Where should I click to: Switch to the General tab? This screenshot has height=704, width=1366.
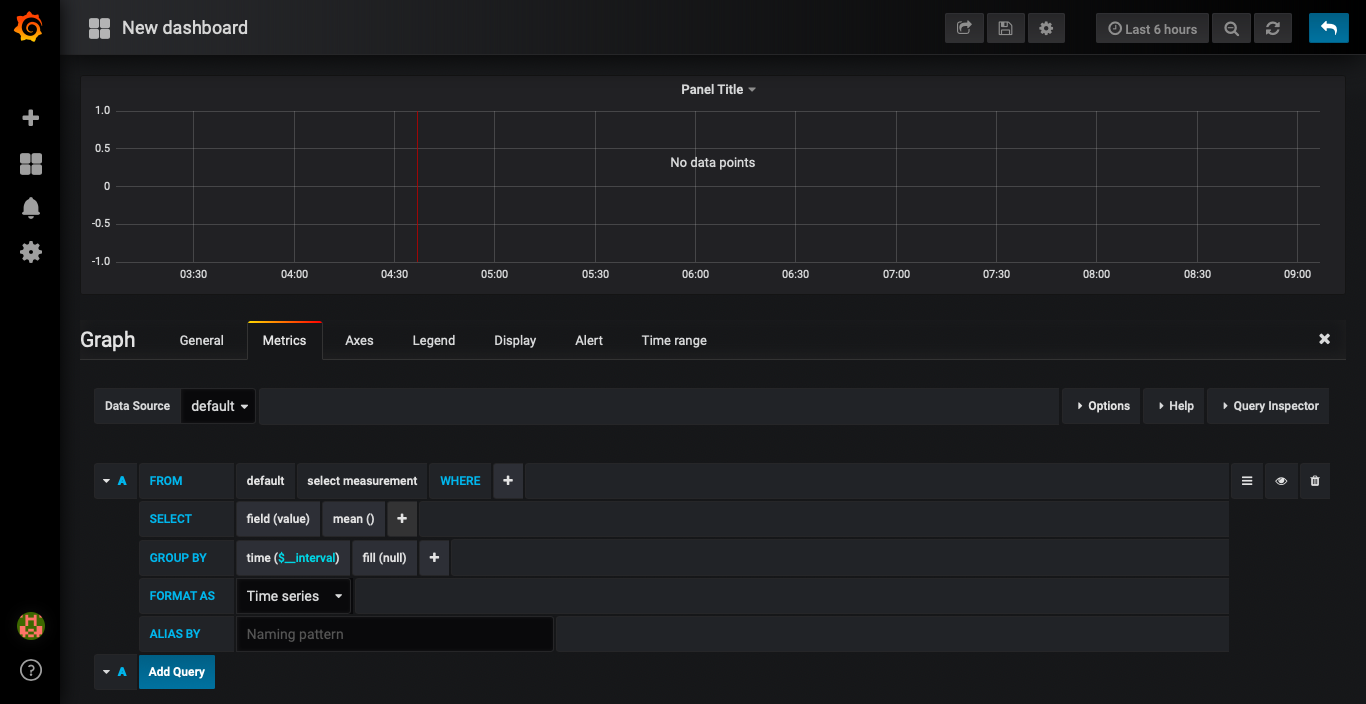tap(202, 340)
